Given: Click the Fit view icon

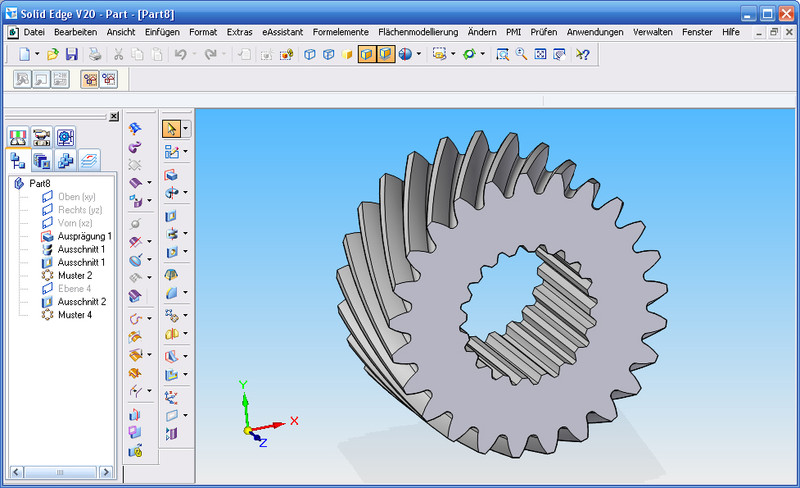Looking at the screenshot, I should click(x=540, y=54).
